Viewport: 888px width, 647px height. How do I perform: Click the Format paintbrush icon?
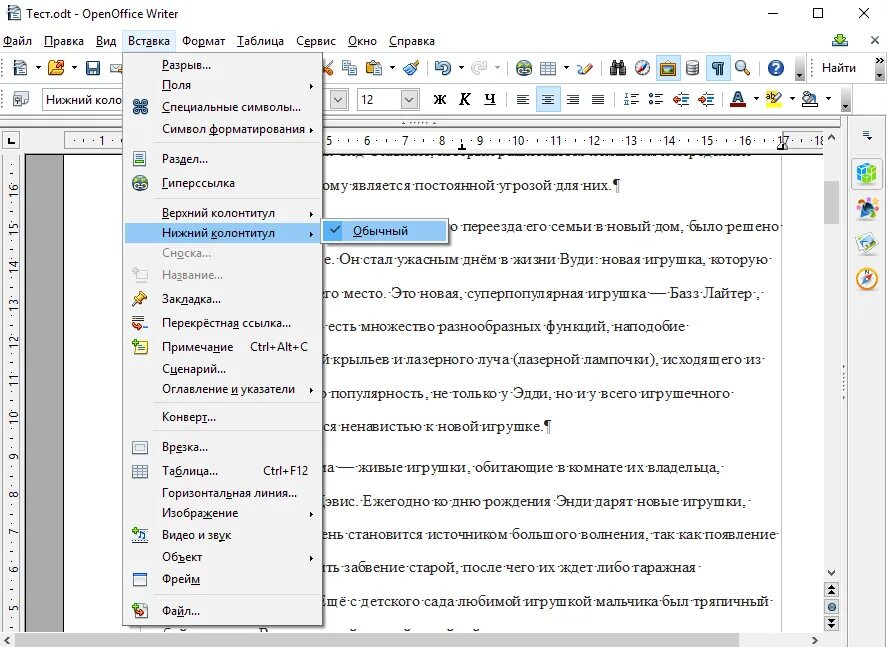pyautogui.click(x=411, y=68)
